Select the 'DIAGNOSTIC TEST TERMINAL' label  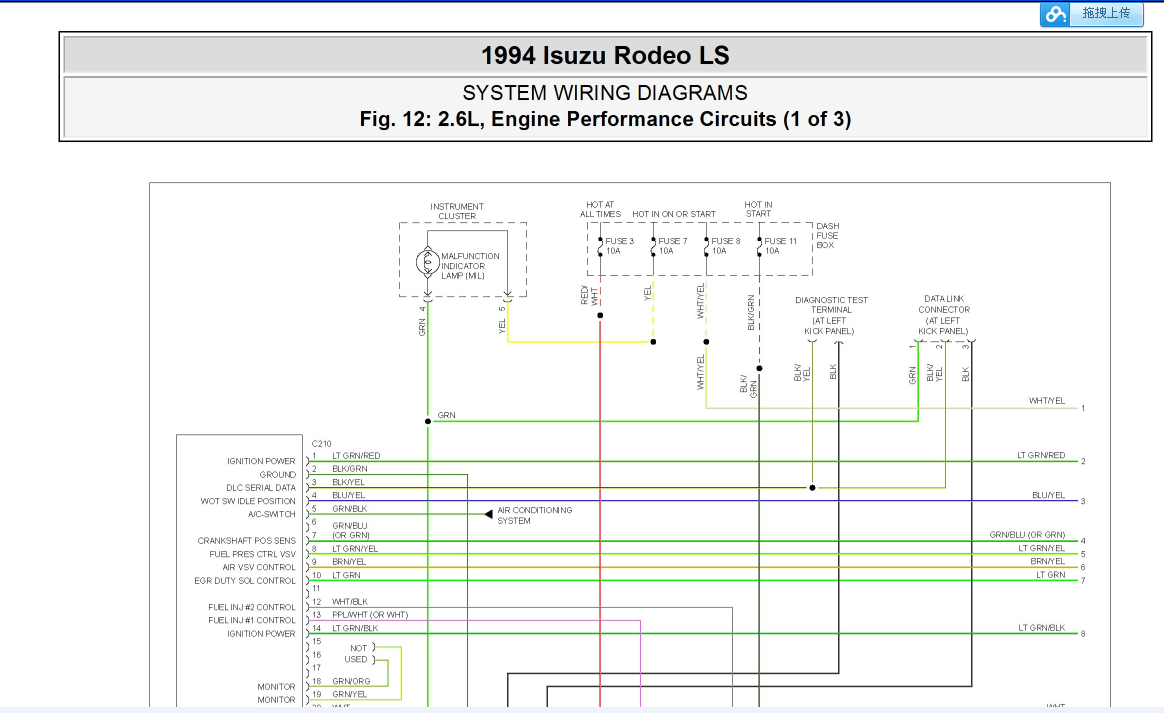(831, 316)
